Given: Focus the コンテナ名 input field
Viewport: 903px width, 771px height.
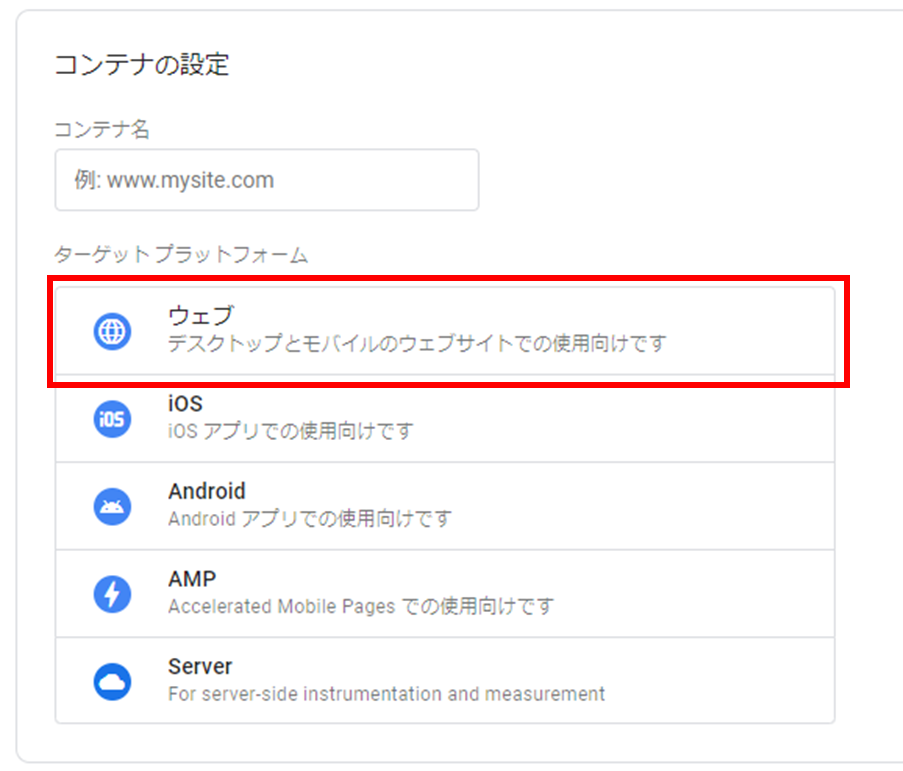Looking at the screenshot, I should click(x=267, y=180).
